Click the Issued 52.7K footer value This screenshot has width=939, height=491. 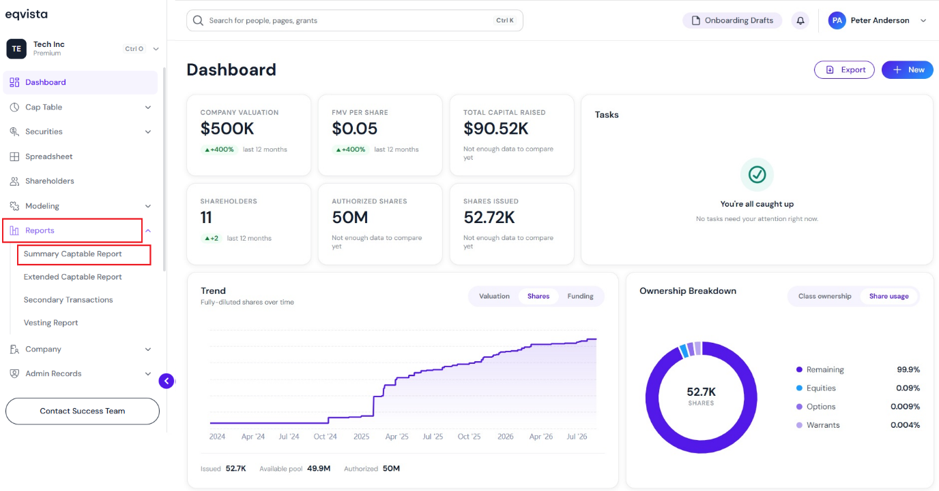tap(236, 468)
